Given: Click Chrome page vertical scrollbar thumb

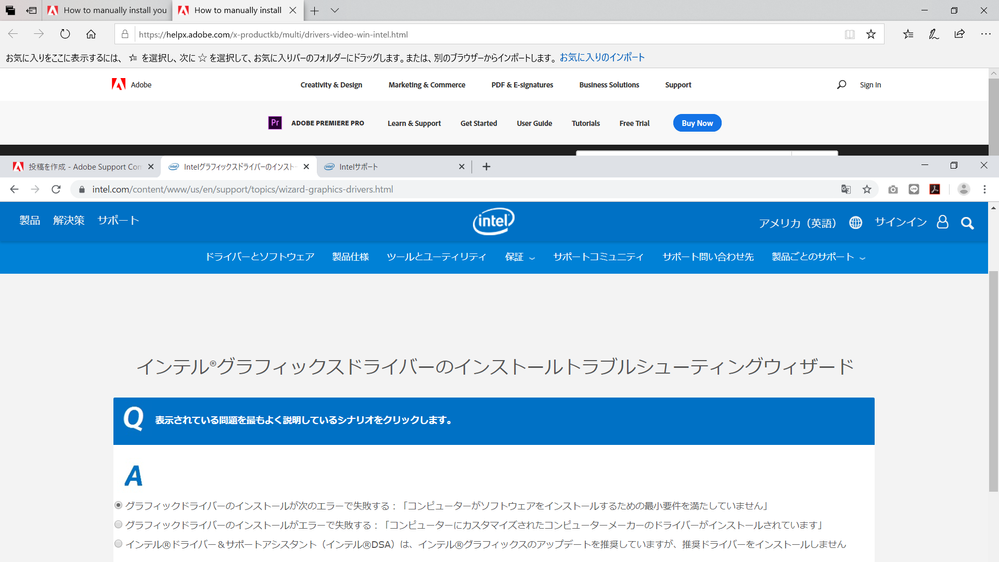Looking at the screenshot, I should (993, 382).
